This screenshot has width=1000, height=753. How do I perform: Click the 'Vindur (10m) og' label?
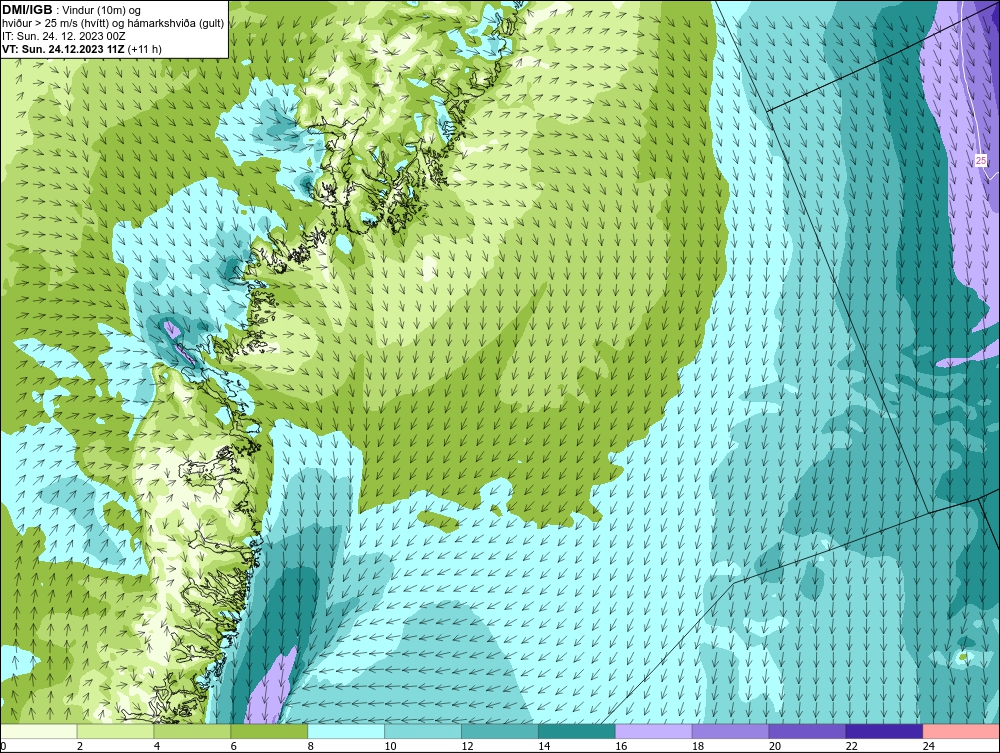tap(102, 11)
